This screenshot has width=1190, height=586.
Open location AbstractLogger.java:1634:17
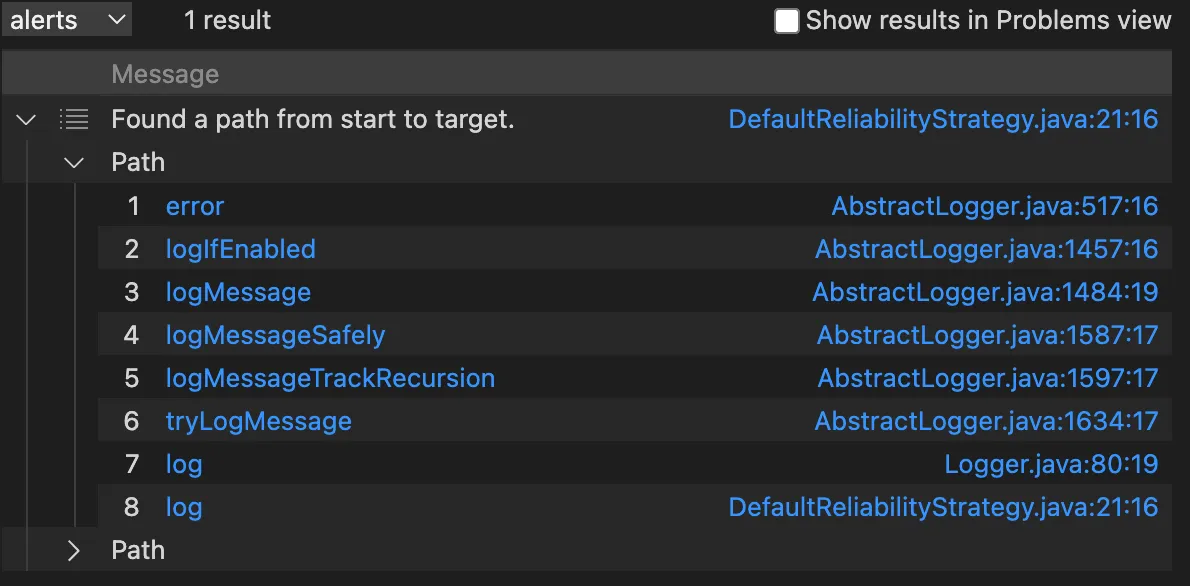tap(987, 421)
